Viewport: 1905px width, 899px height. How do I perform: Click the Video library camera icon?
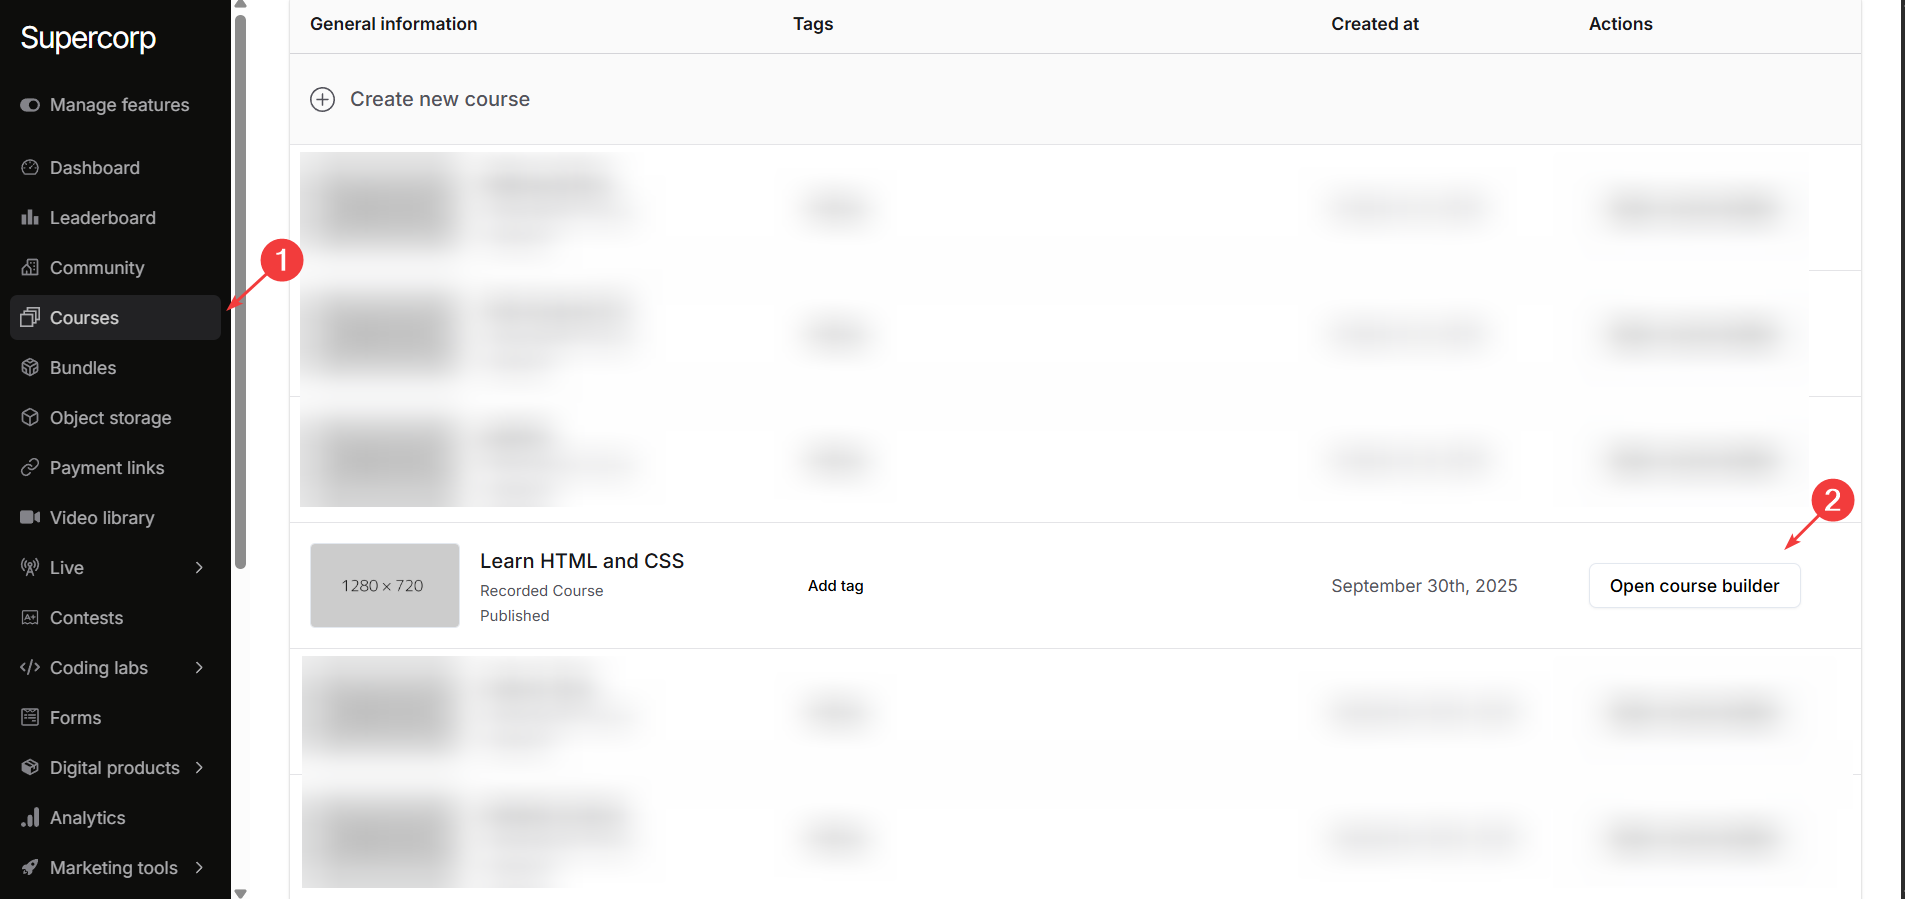[x=30, y=518]
